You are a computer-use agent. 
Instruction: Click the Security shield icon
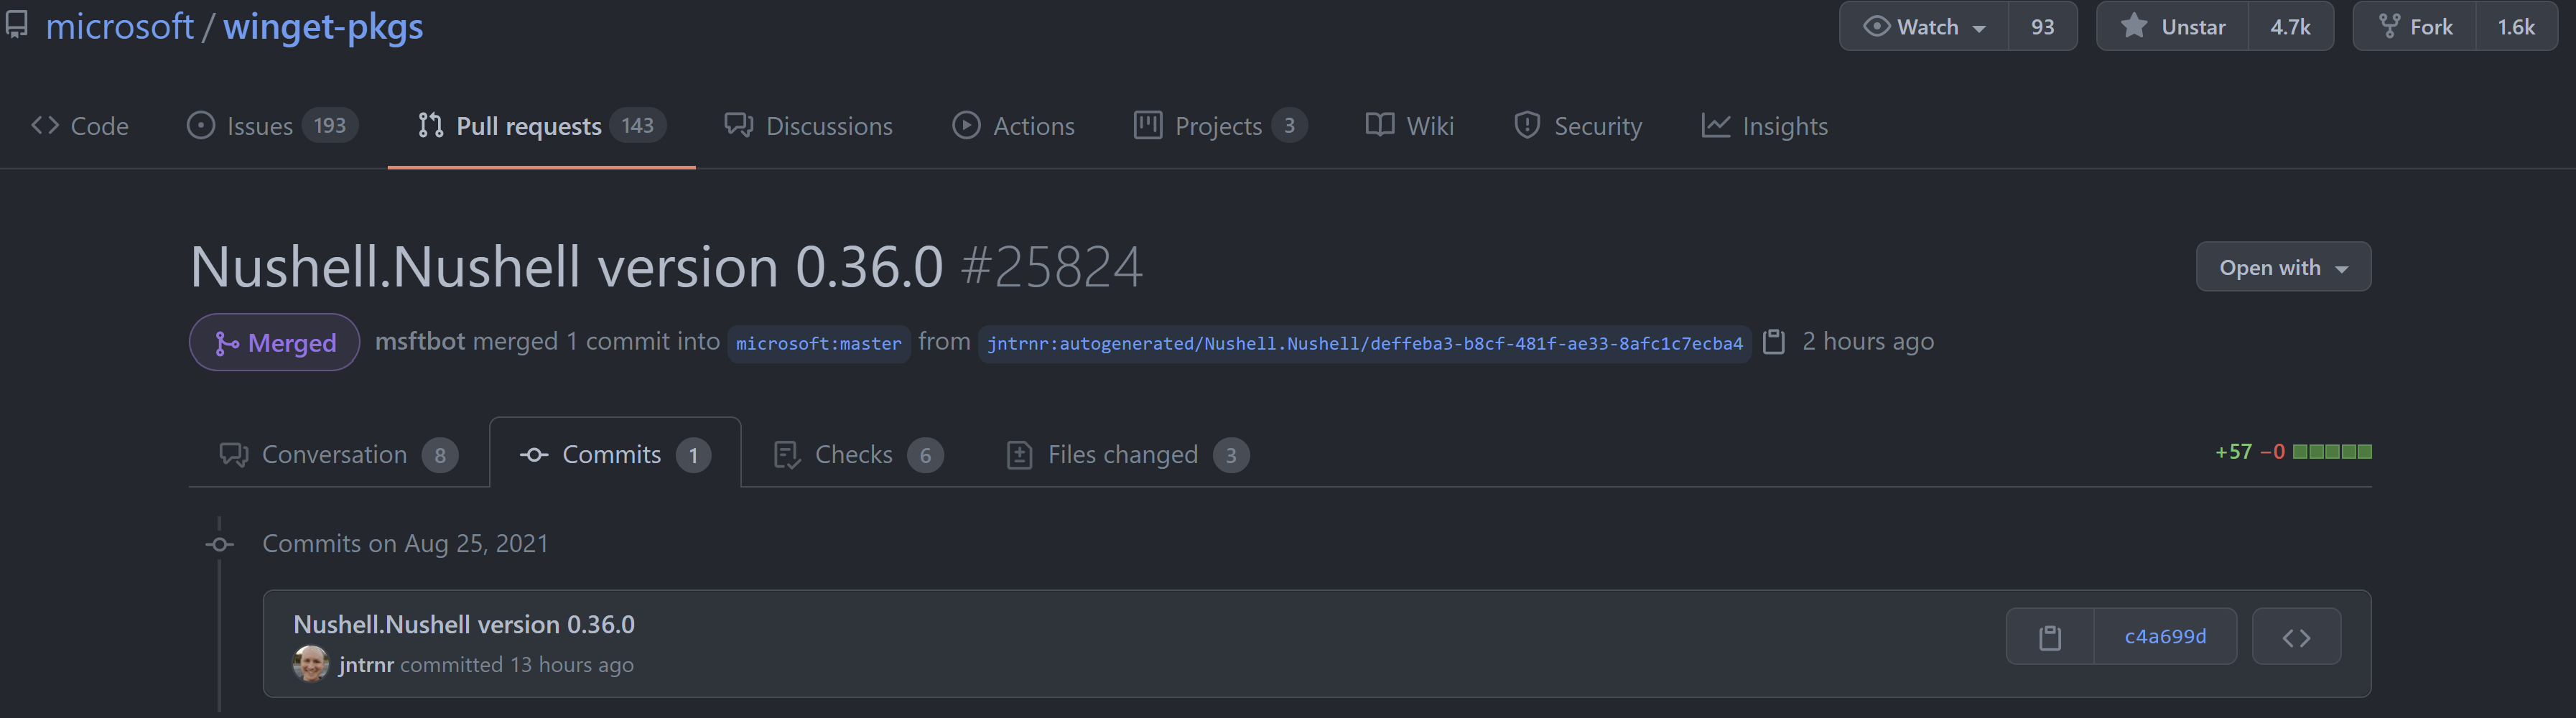point(1527,125)
